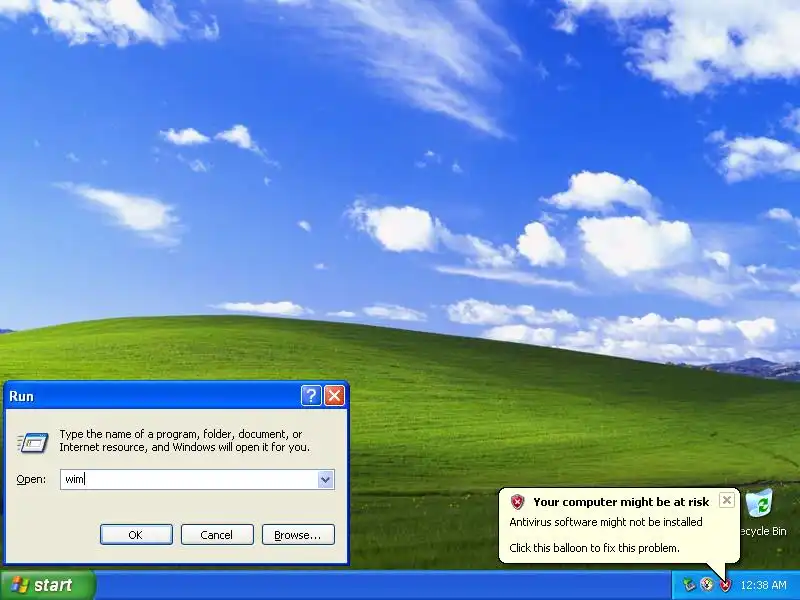This screenshot has height=600, width=800.
Task: Click the shield icon in the risk balloon
Action: coord(517,502)
